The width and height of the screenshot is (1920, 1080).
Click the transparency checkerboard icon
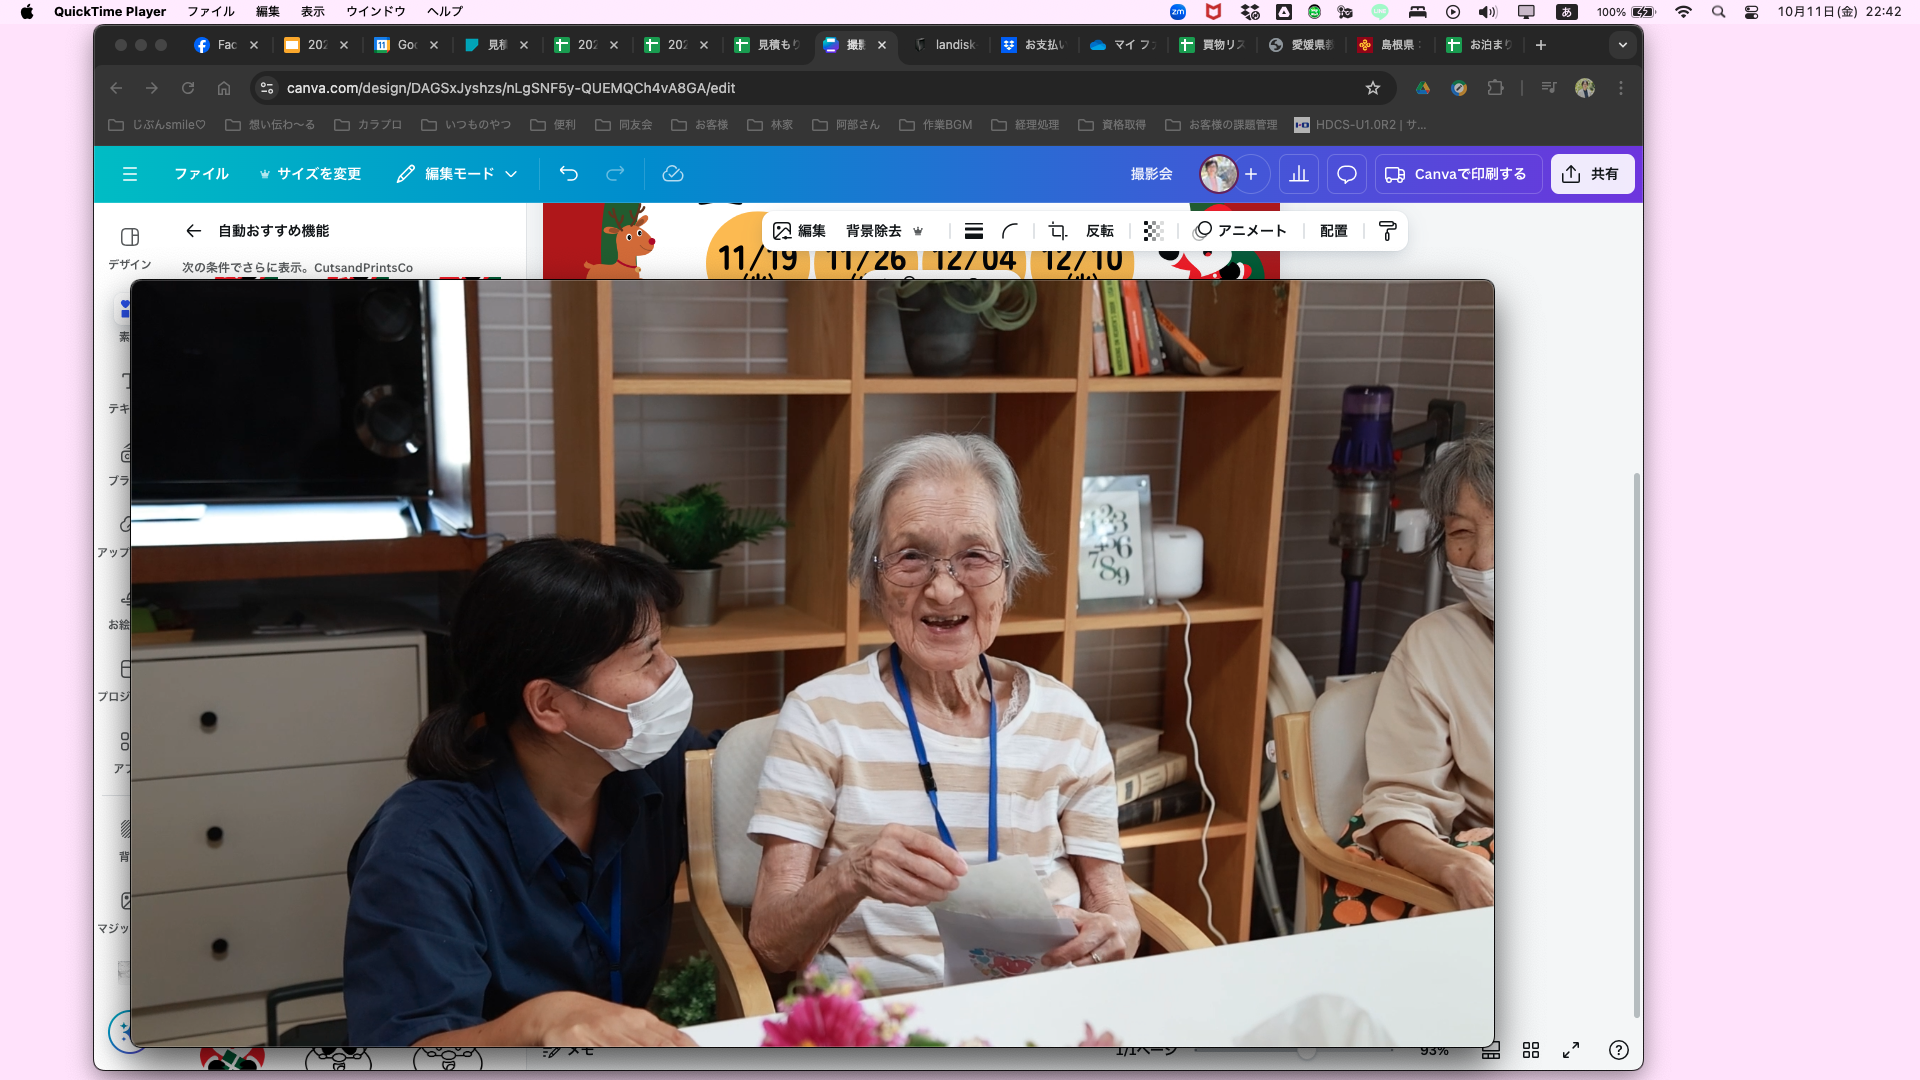click(x=1153, y=231)
